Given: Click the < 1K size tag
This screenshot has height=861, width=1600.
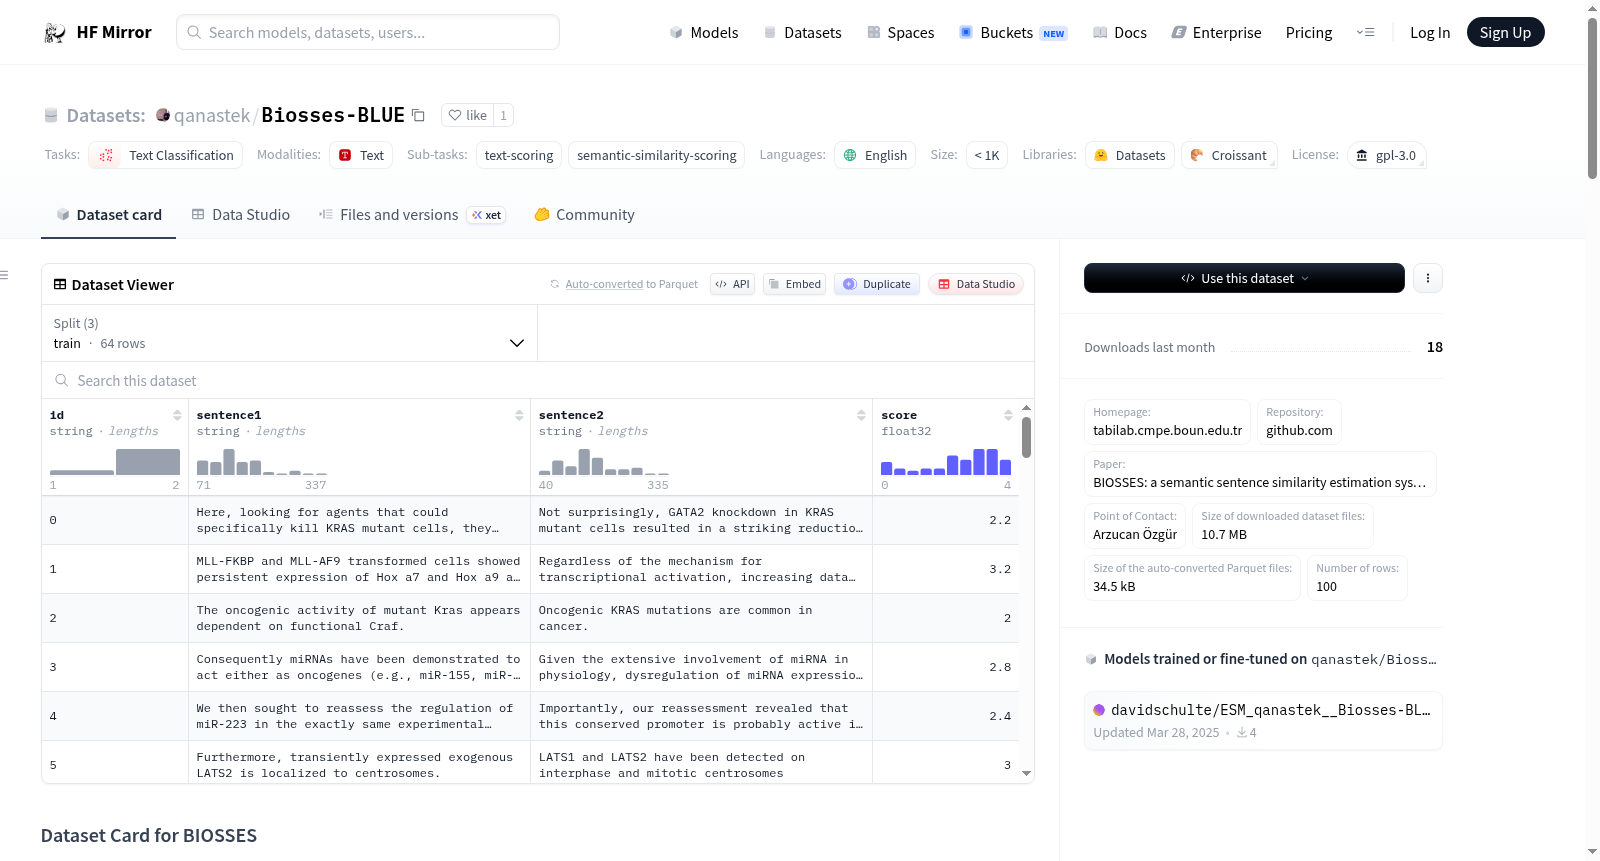Looking at the screenshot, I should [987, 155].
